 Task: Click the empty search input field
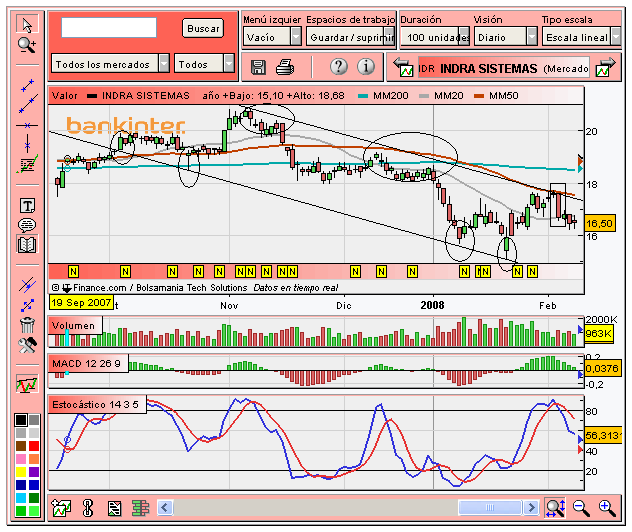tap(109, 27)
